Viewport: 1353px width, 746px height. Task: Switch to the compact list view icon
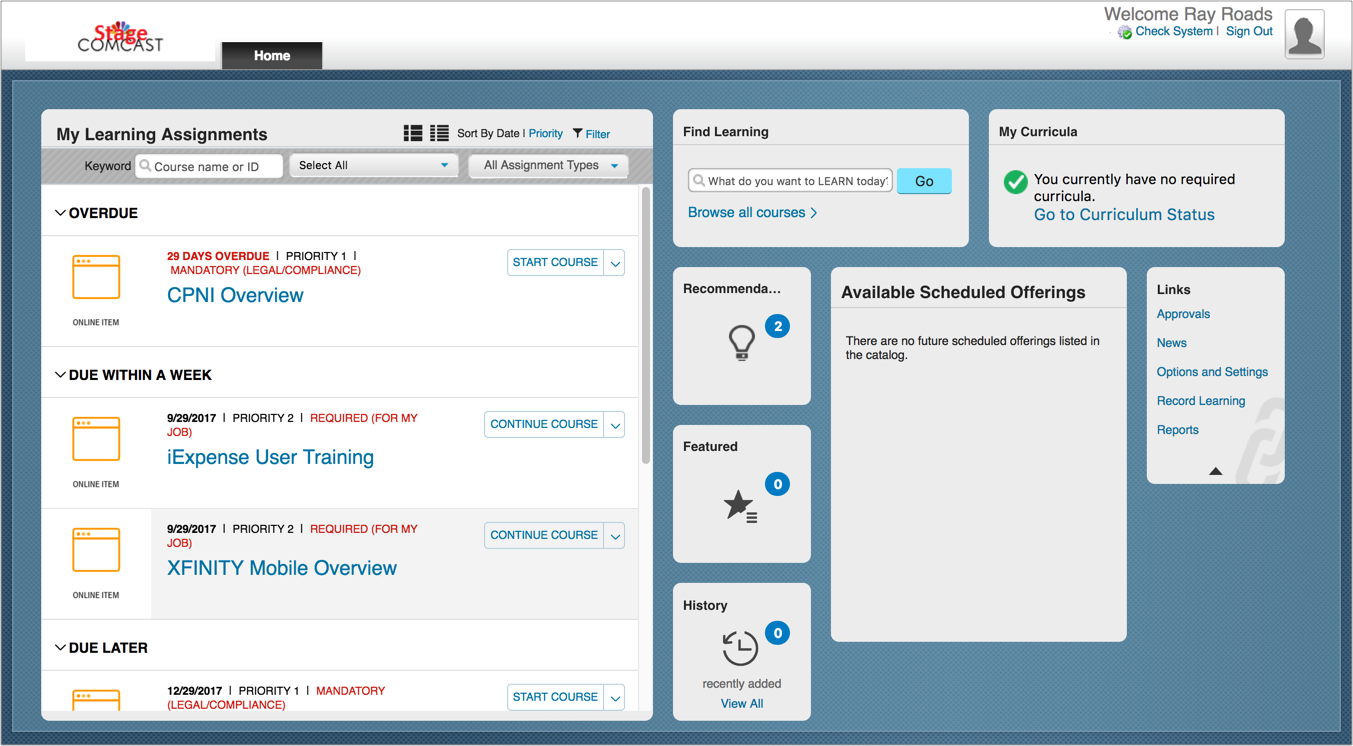point(439,133)
